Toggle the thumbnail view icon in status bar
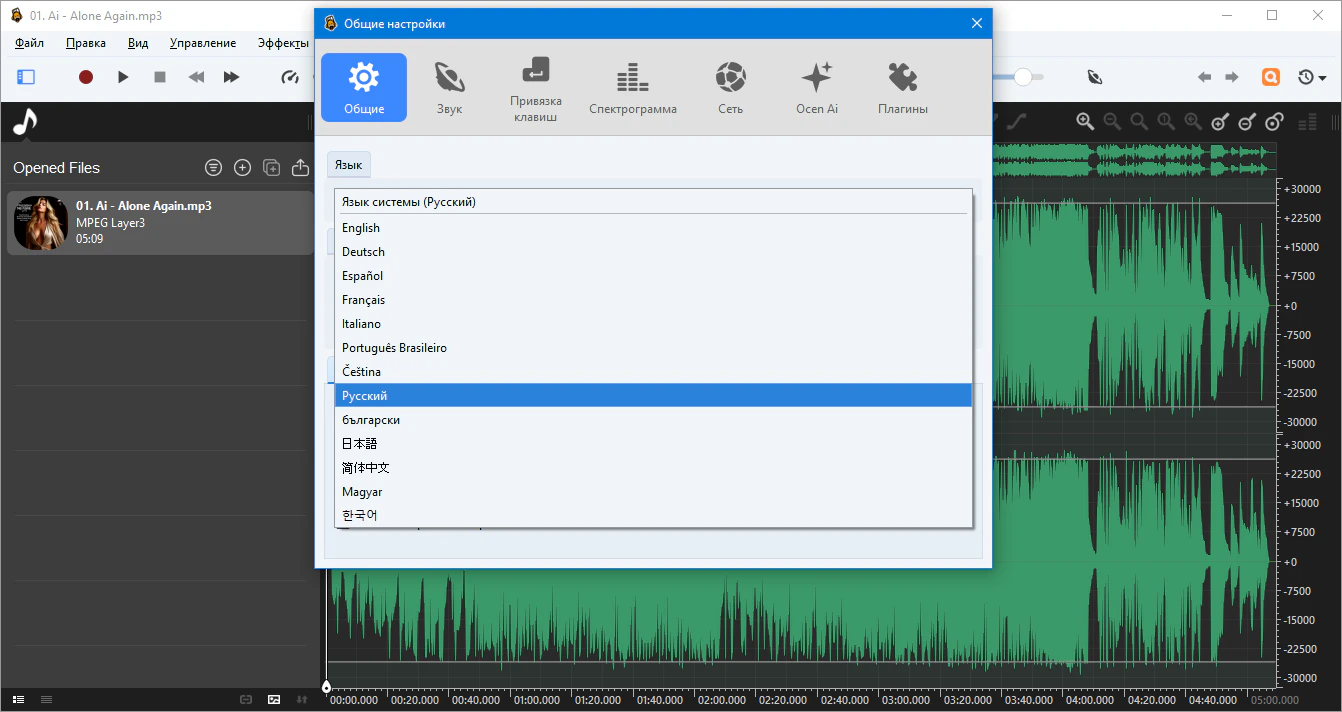The height and width of the screenshot is (712, 1342). (x=274, y=699)
